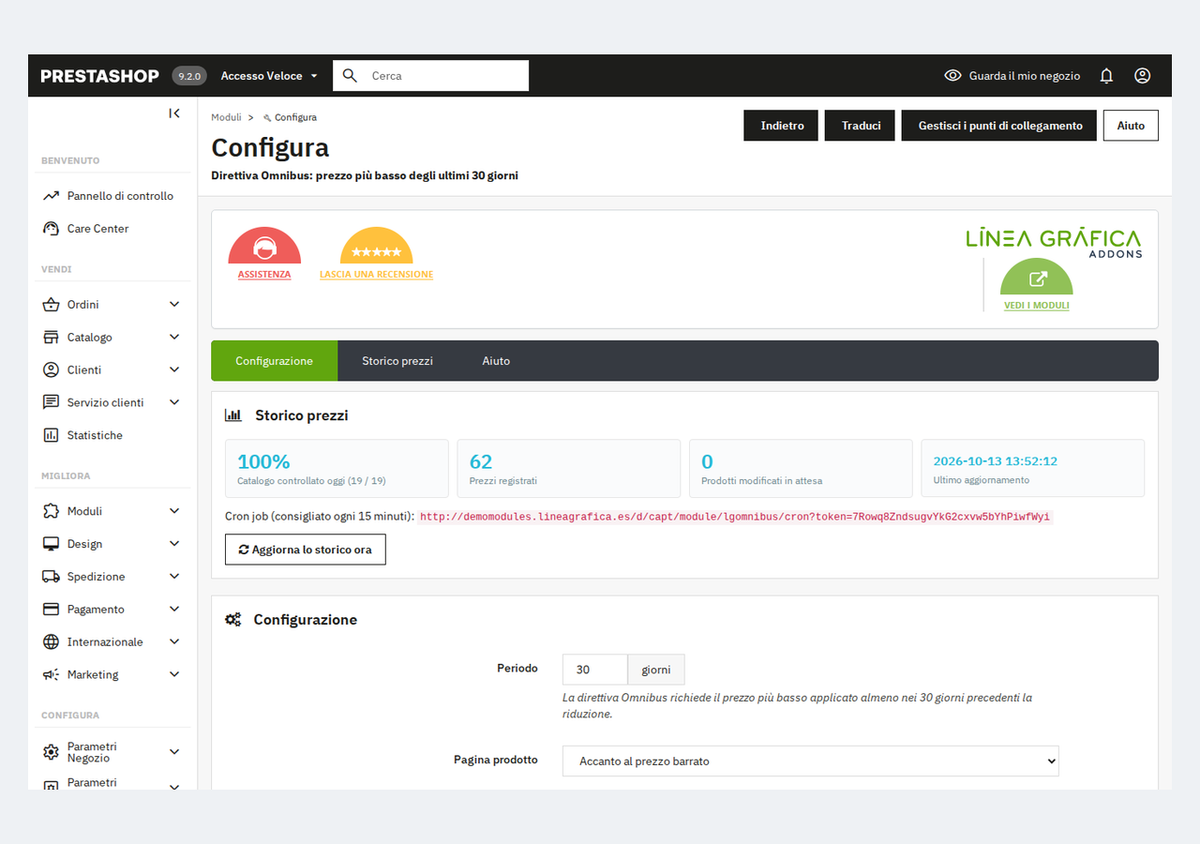This screenshot has width=1200, height=844.
Task: Click Spedizione truck icon
Action: (51, 576)
